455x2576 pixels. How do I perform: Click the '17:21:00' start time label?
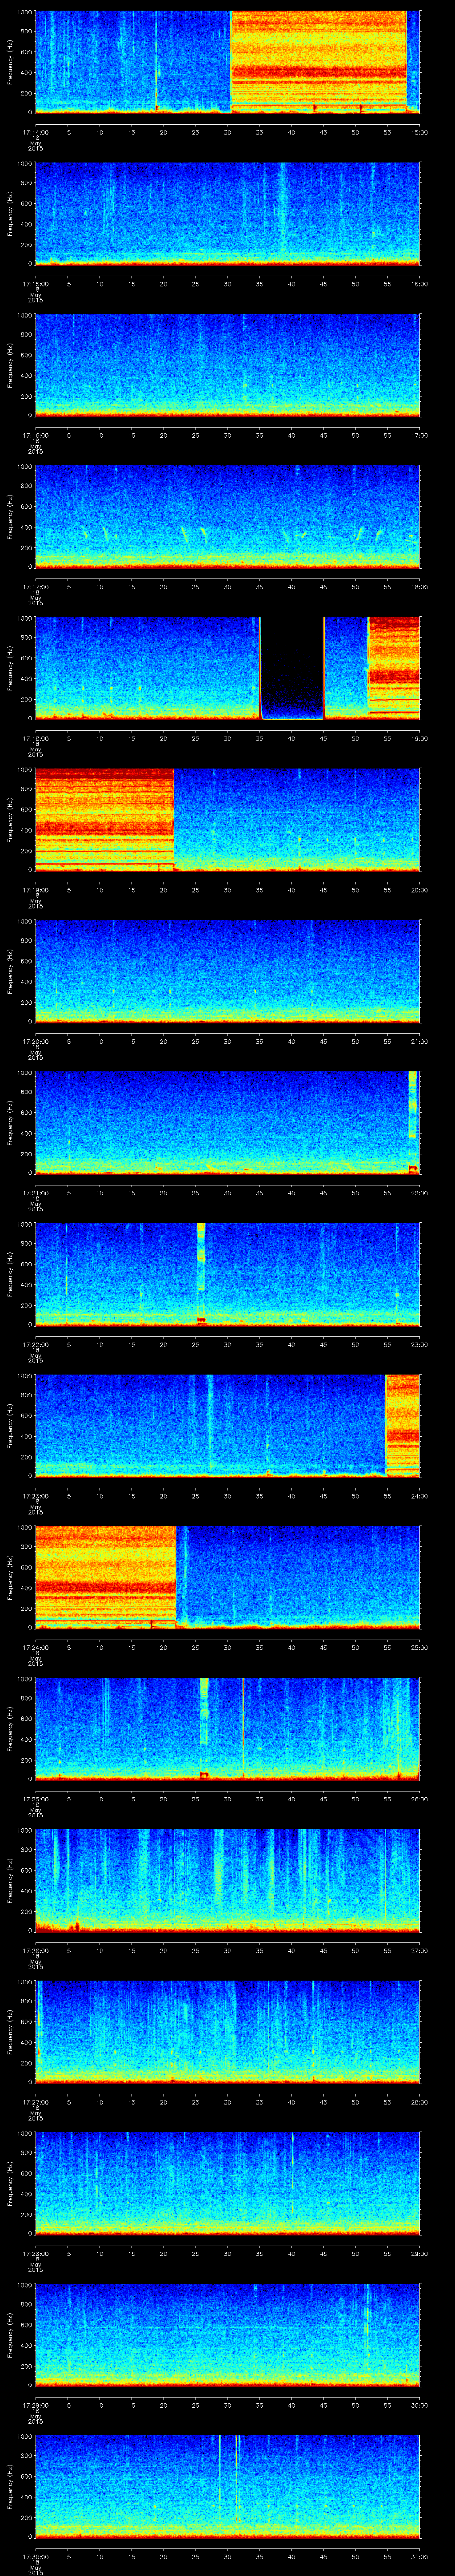(x=36, y=1193)
